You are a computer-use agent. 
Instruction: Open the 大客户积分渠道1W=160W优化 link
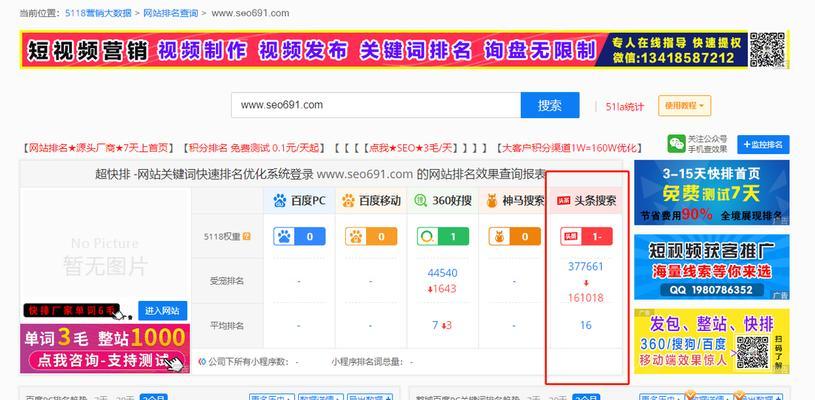569,148
